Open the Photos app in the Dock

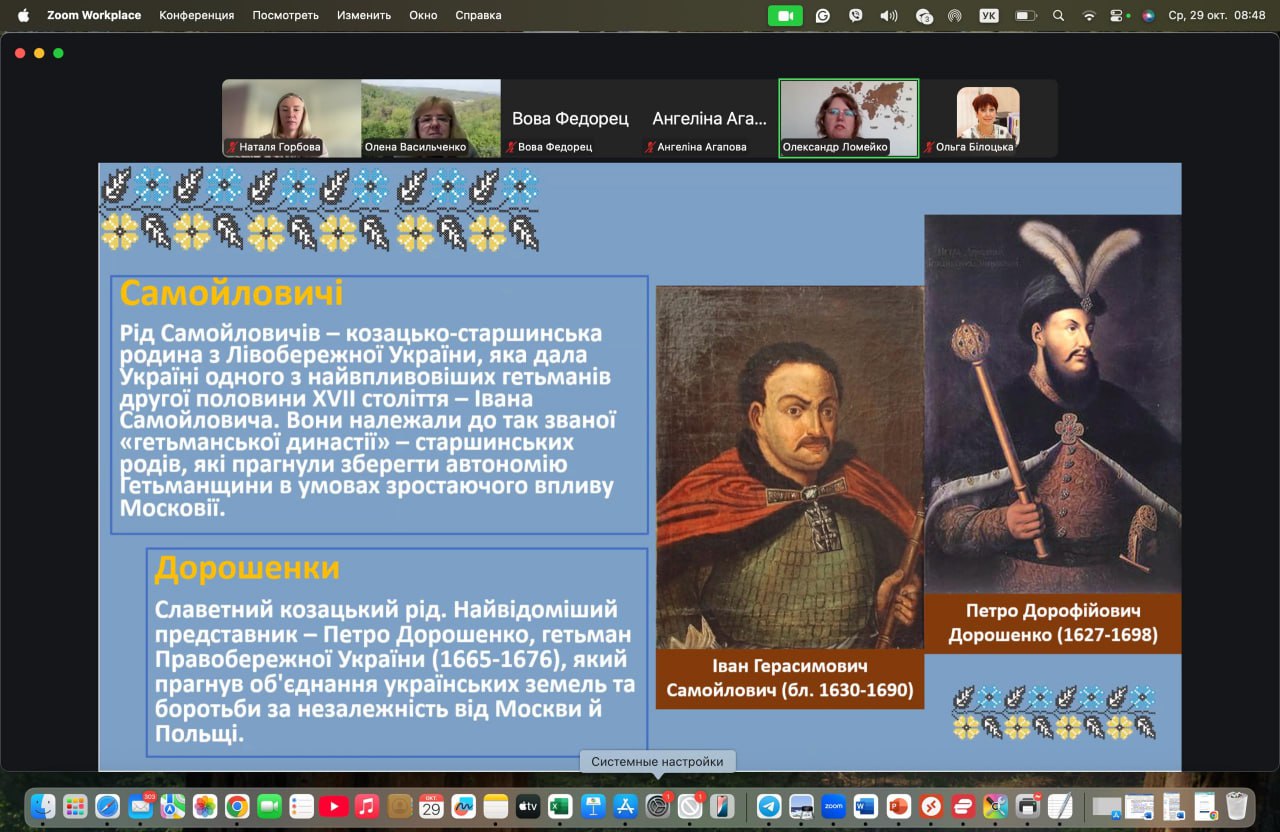coord(205,806)
